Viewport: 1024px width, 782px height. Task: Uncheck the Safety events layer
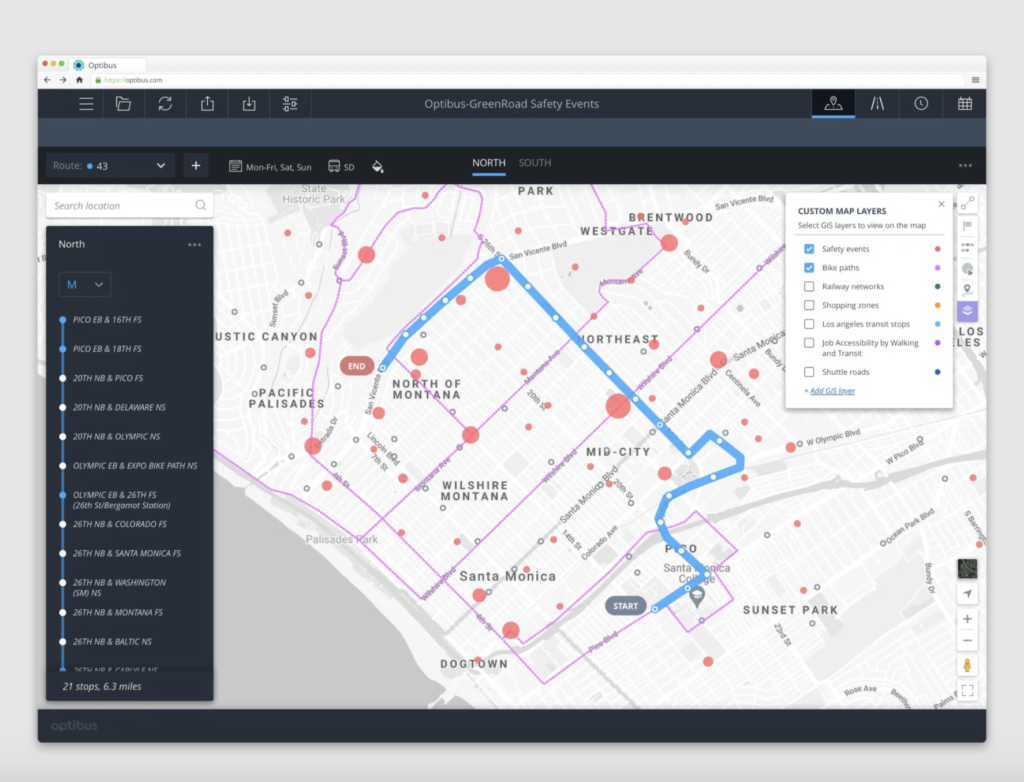[x=809, y=249]
